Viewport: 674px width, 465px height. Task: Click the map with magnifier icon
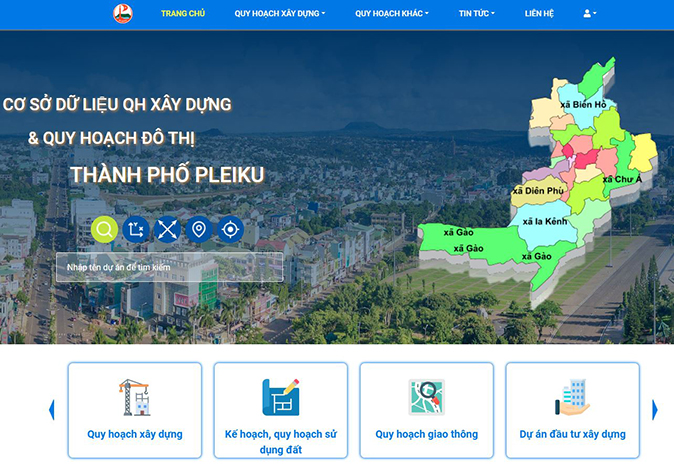pos(427,397)
